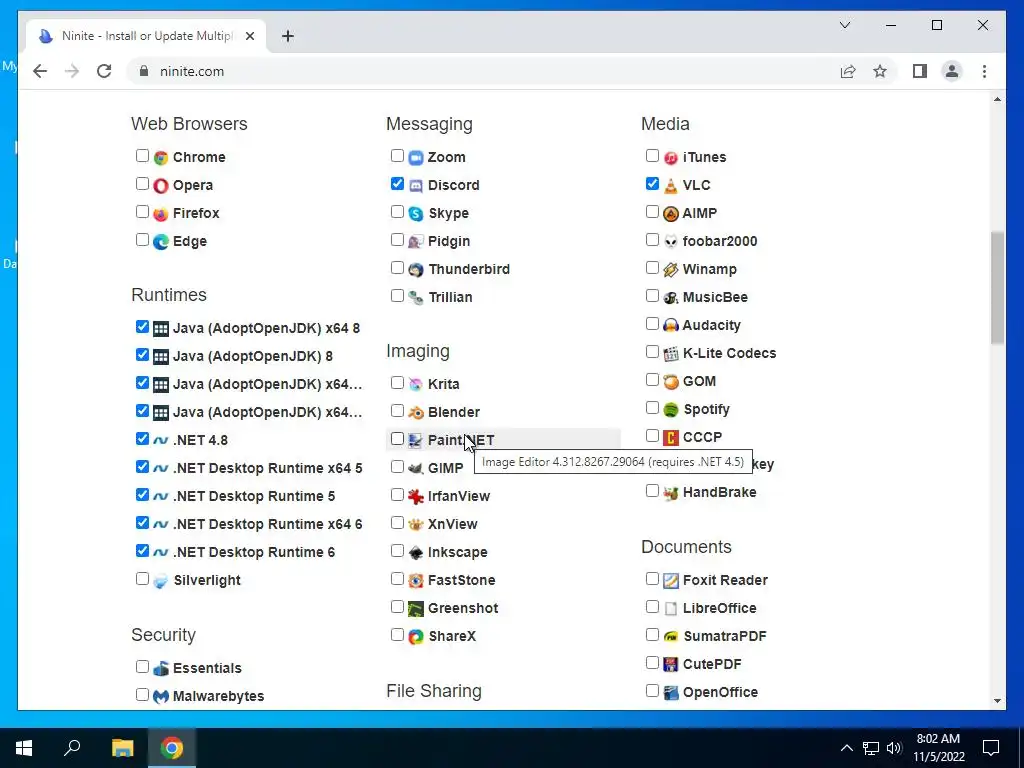Click the Audacity headphones icon
The width and height of the screenshot is (1024, 768).
[671, 325]
